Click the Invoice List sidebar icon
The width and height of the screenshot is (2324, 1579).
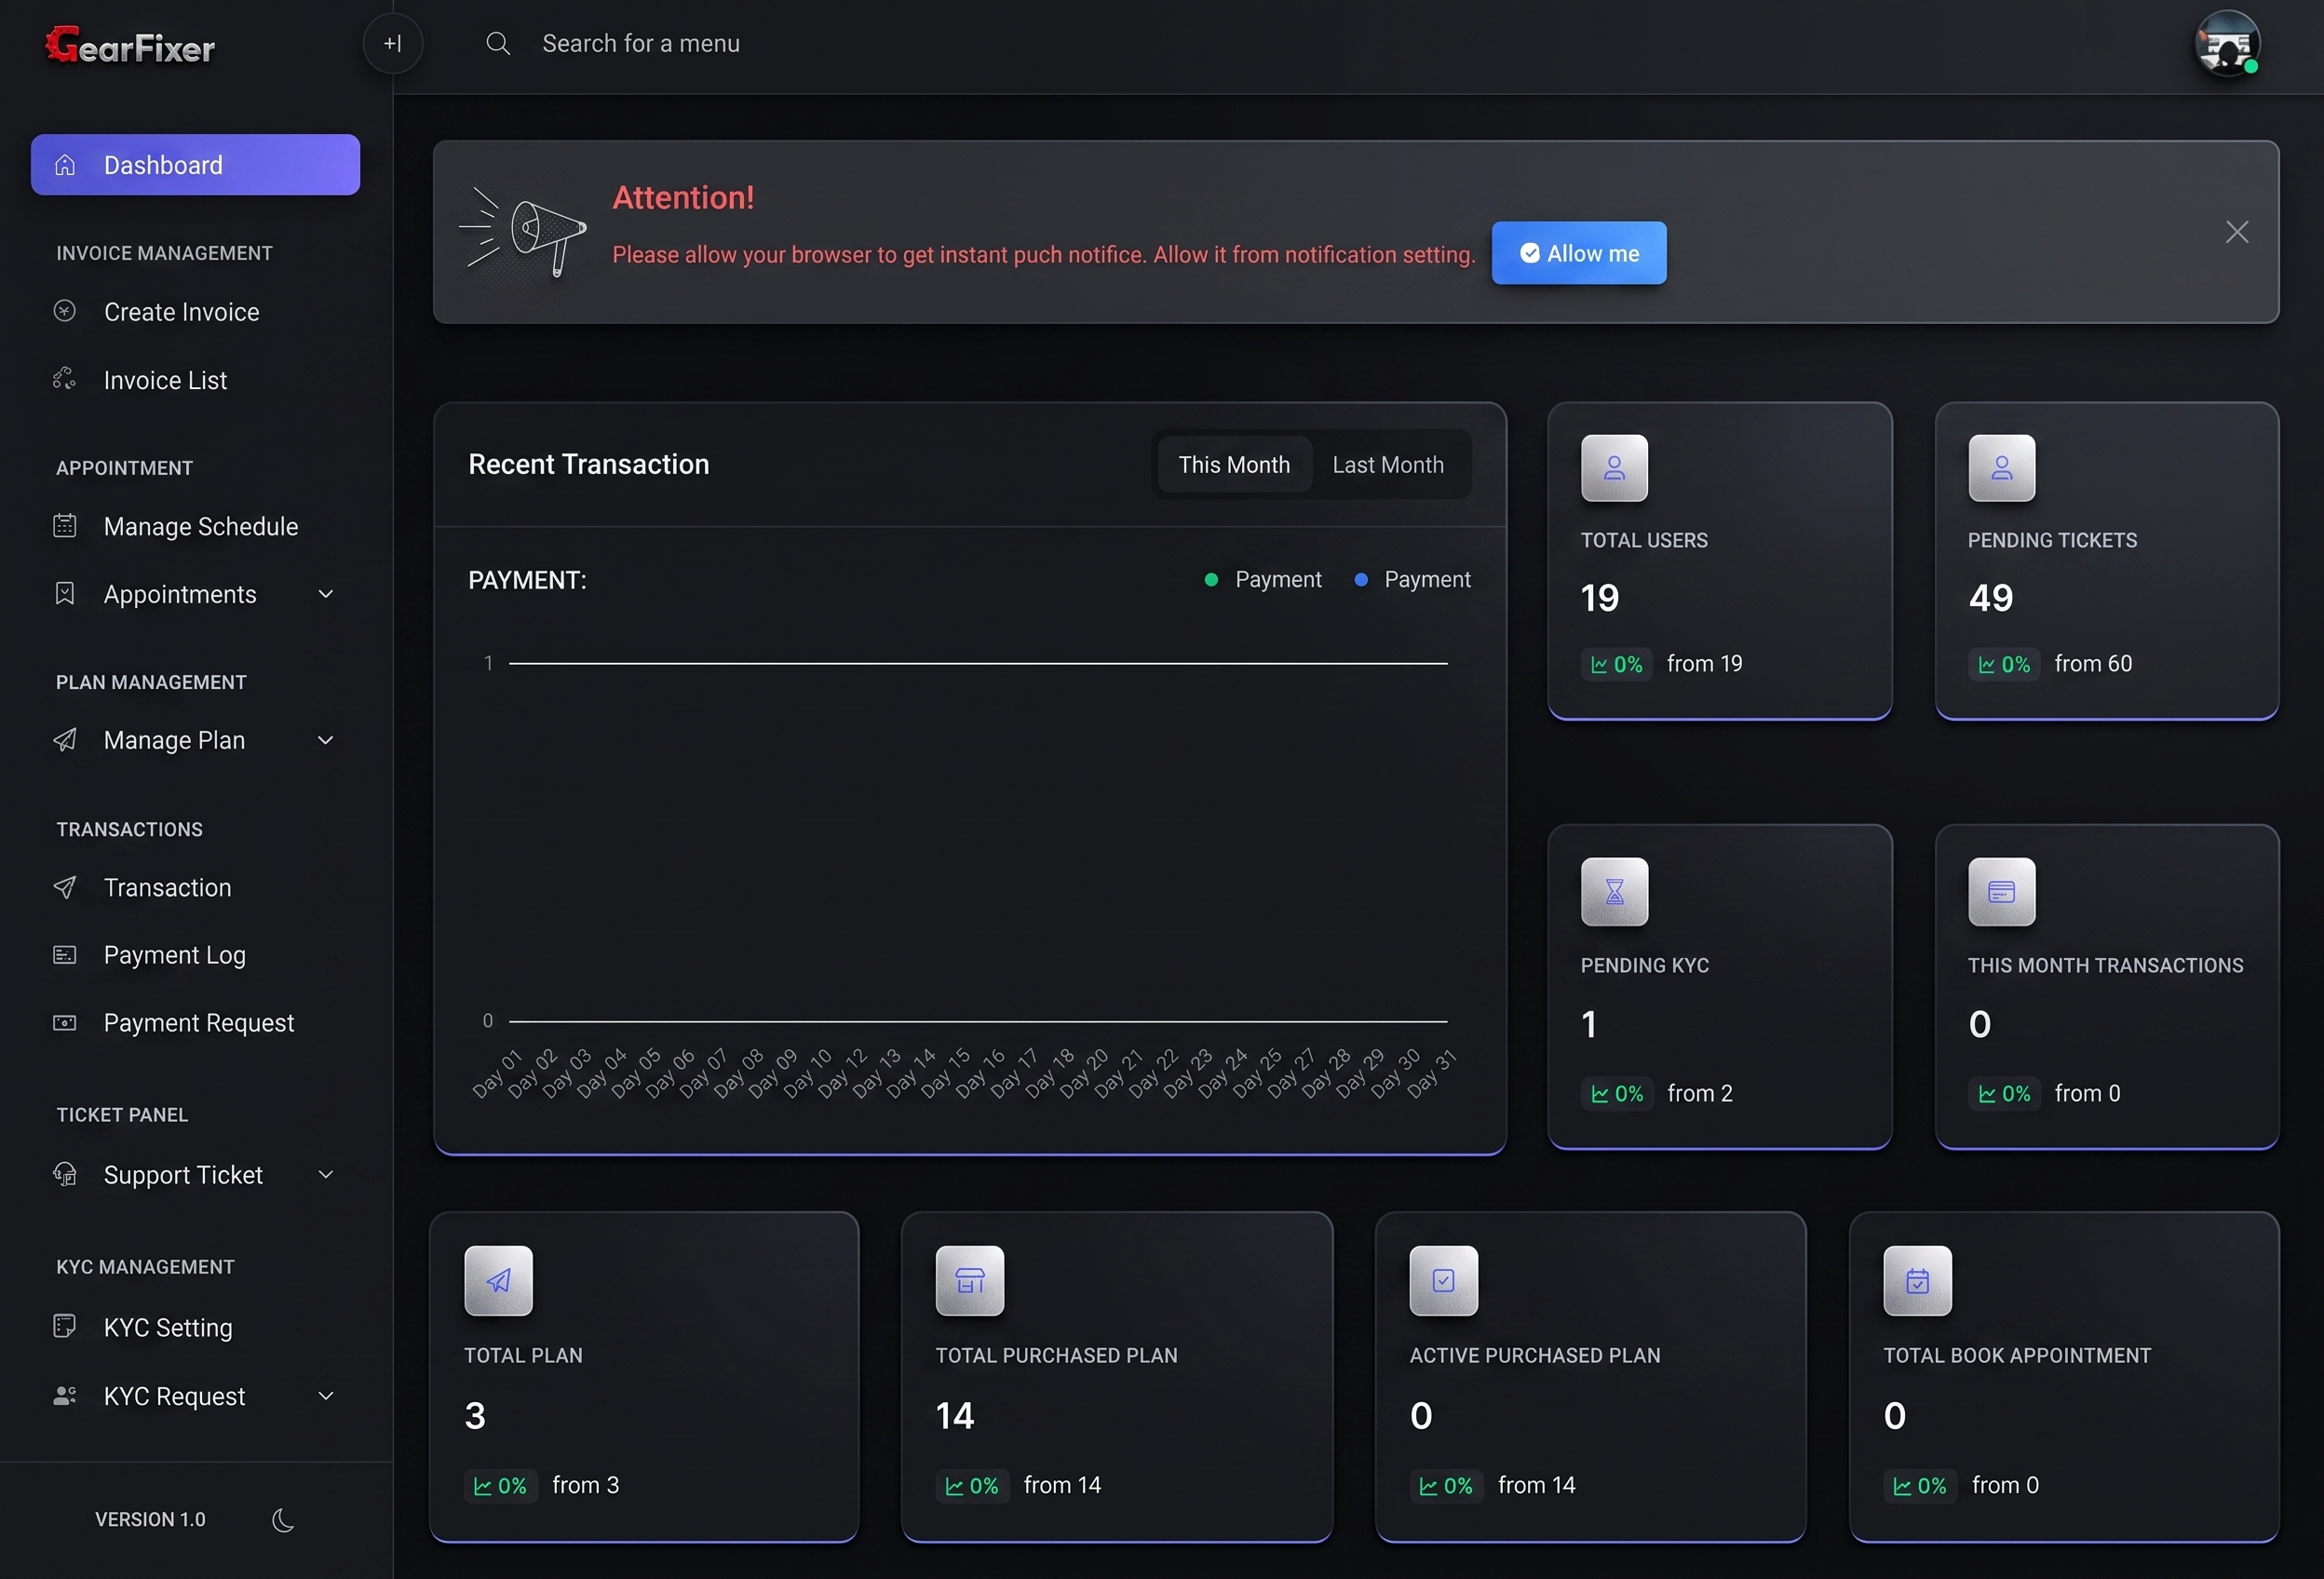pos(65,379)
